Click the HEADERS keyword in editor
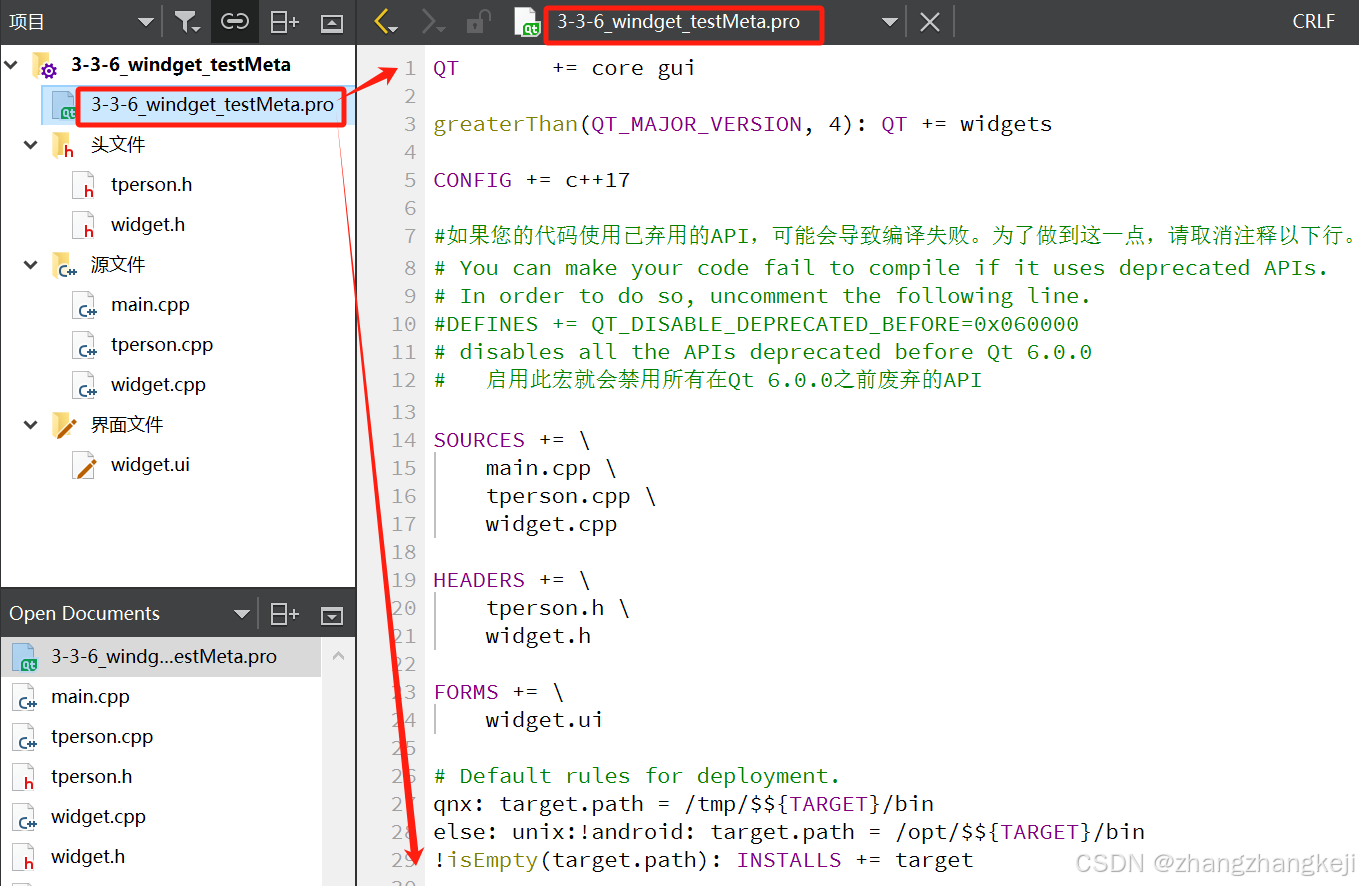Image resolution: width=1359 pixels, height=886 pixels. (x=479, y=580)
